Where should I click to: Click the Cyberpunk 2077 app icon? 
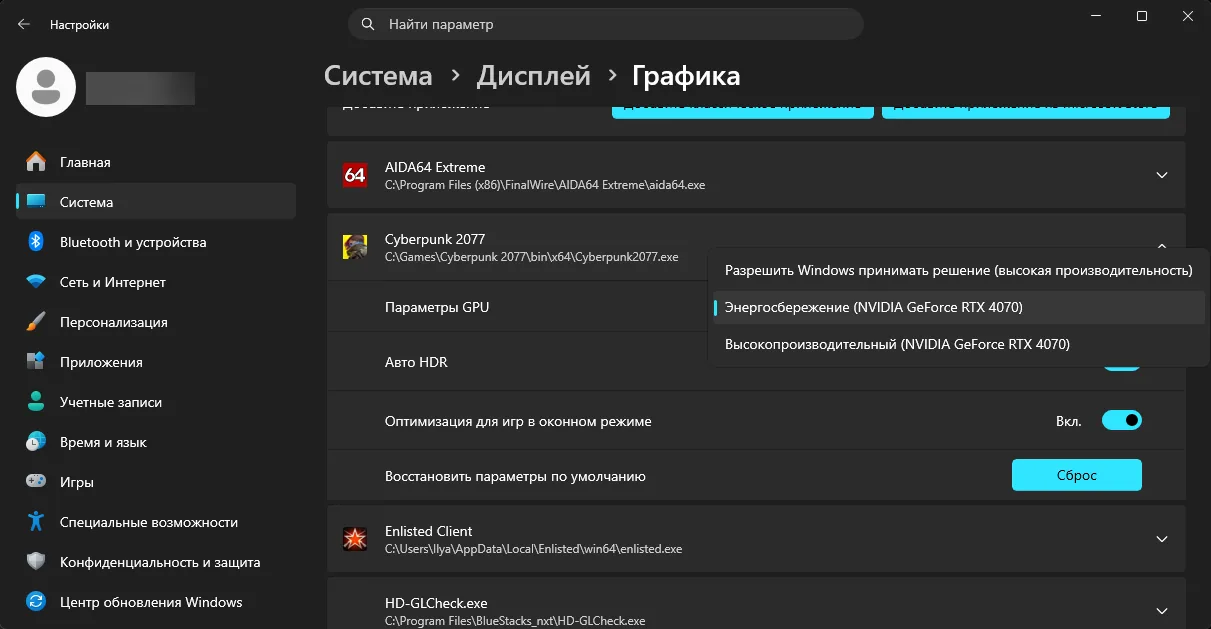point(355,247)
